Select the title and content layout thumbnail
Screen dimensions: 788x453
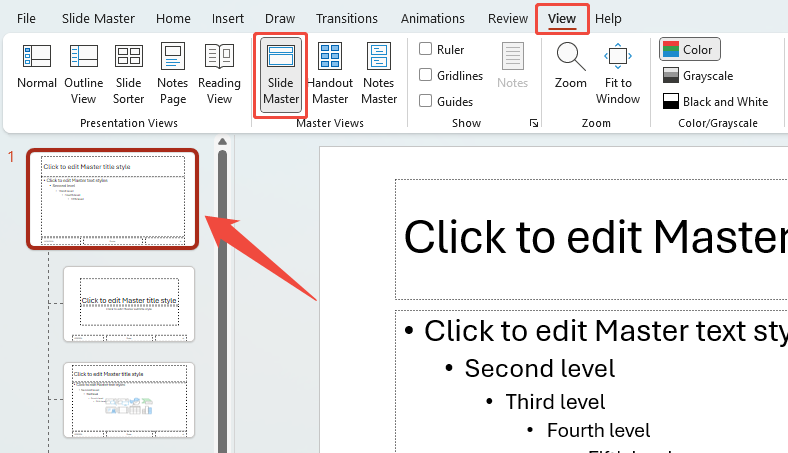pyautogui.click(x=129, y=400)
